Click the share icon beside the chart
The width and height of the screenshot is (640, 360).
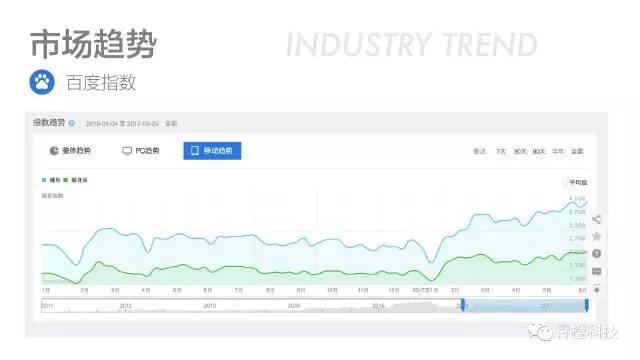[596, 219]
